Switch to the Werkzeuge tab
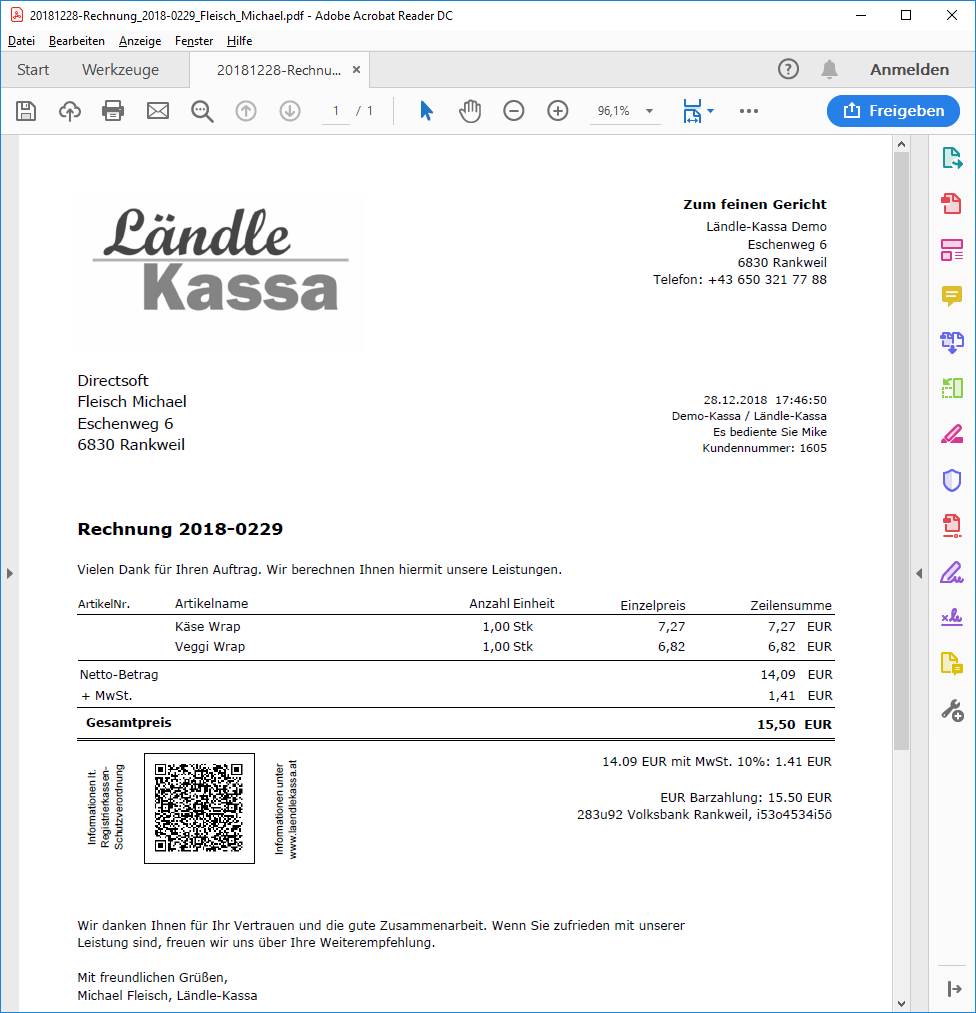Image resolution: width=976 pixels, height=1013 pixels. tap(120, 70)
